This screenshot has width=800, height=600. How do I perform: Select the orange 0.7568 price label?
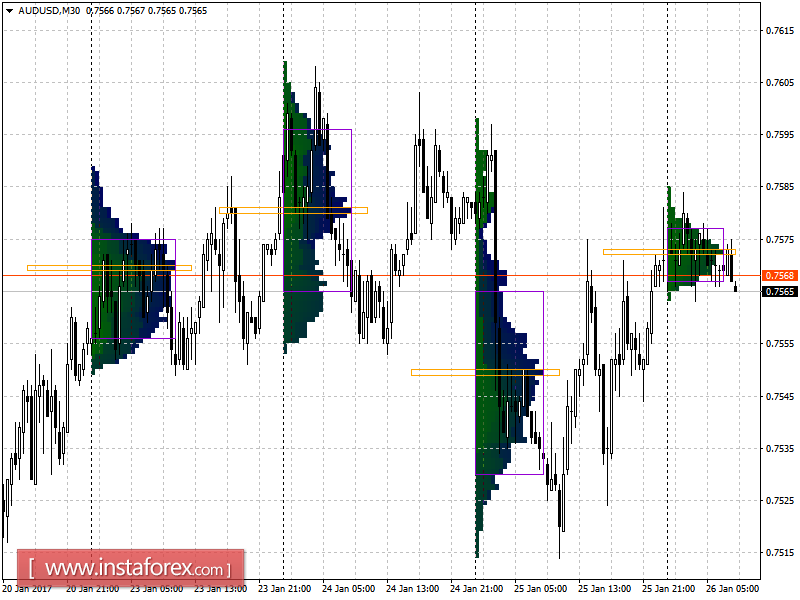[780, 276]
